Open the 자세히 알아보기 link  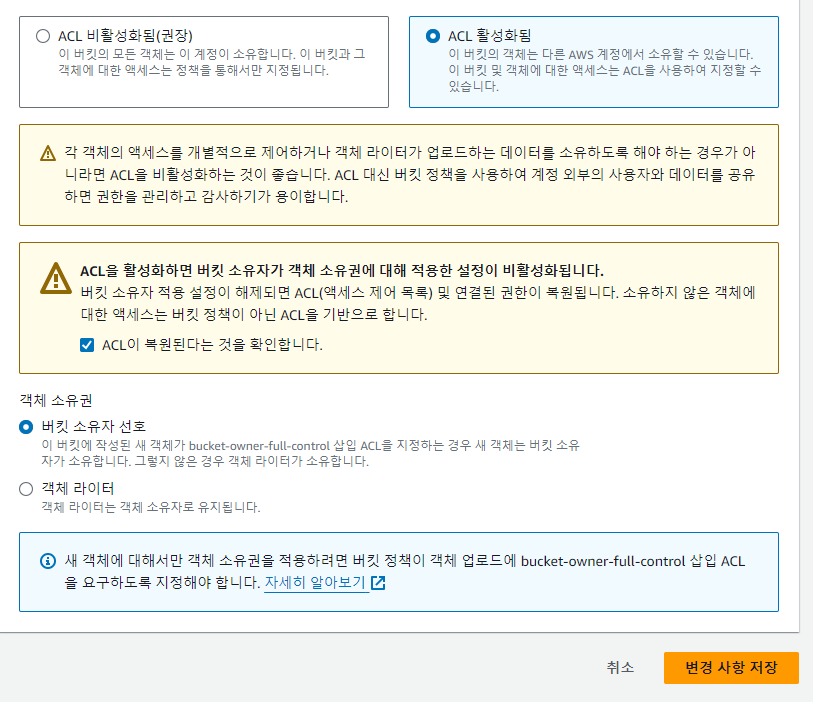click(315, 583)
